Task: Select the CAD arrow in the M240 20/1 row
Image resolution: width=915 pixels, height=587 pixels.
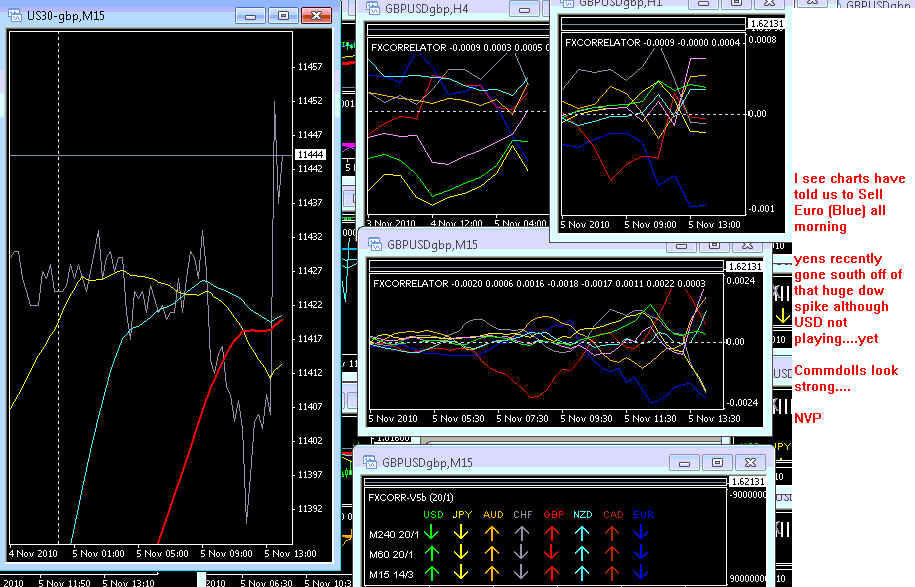Action: [x=612, y=532]
